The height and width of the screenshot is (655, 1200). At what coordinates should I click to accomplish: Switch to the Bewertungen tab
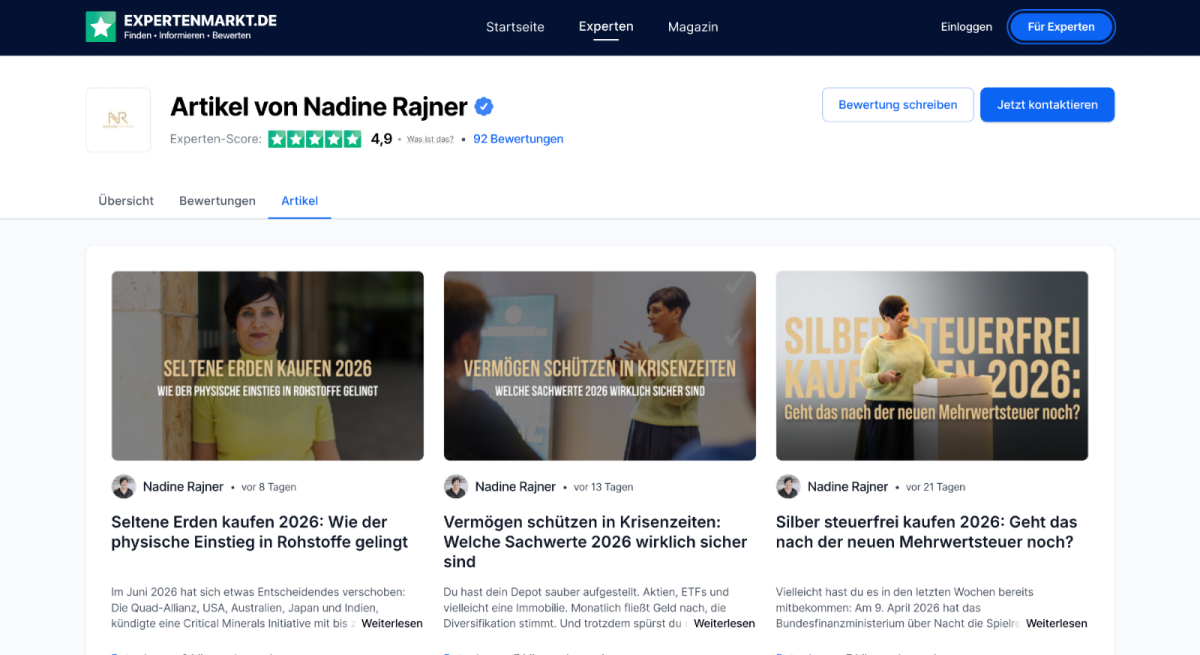tap(217, 201)
